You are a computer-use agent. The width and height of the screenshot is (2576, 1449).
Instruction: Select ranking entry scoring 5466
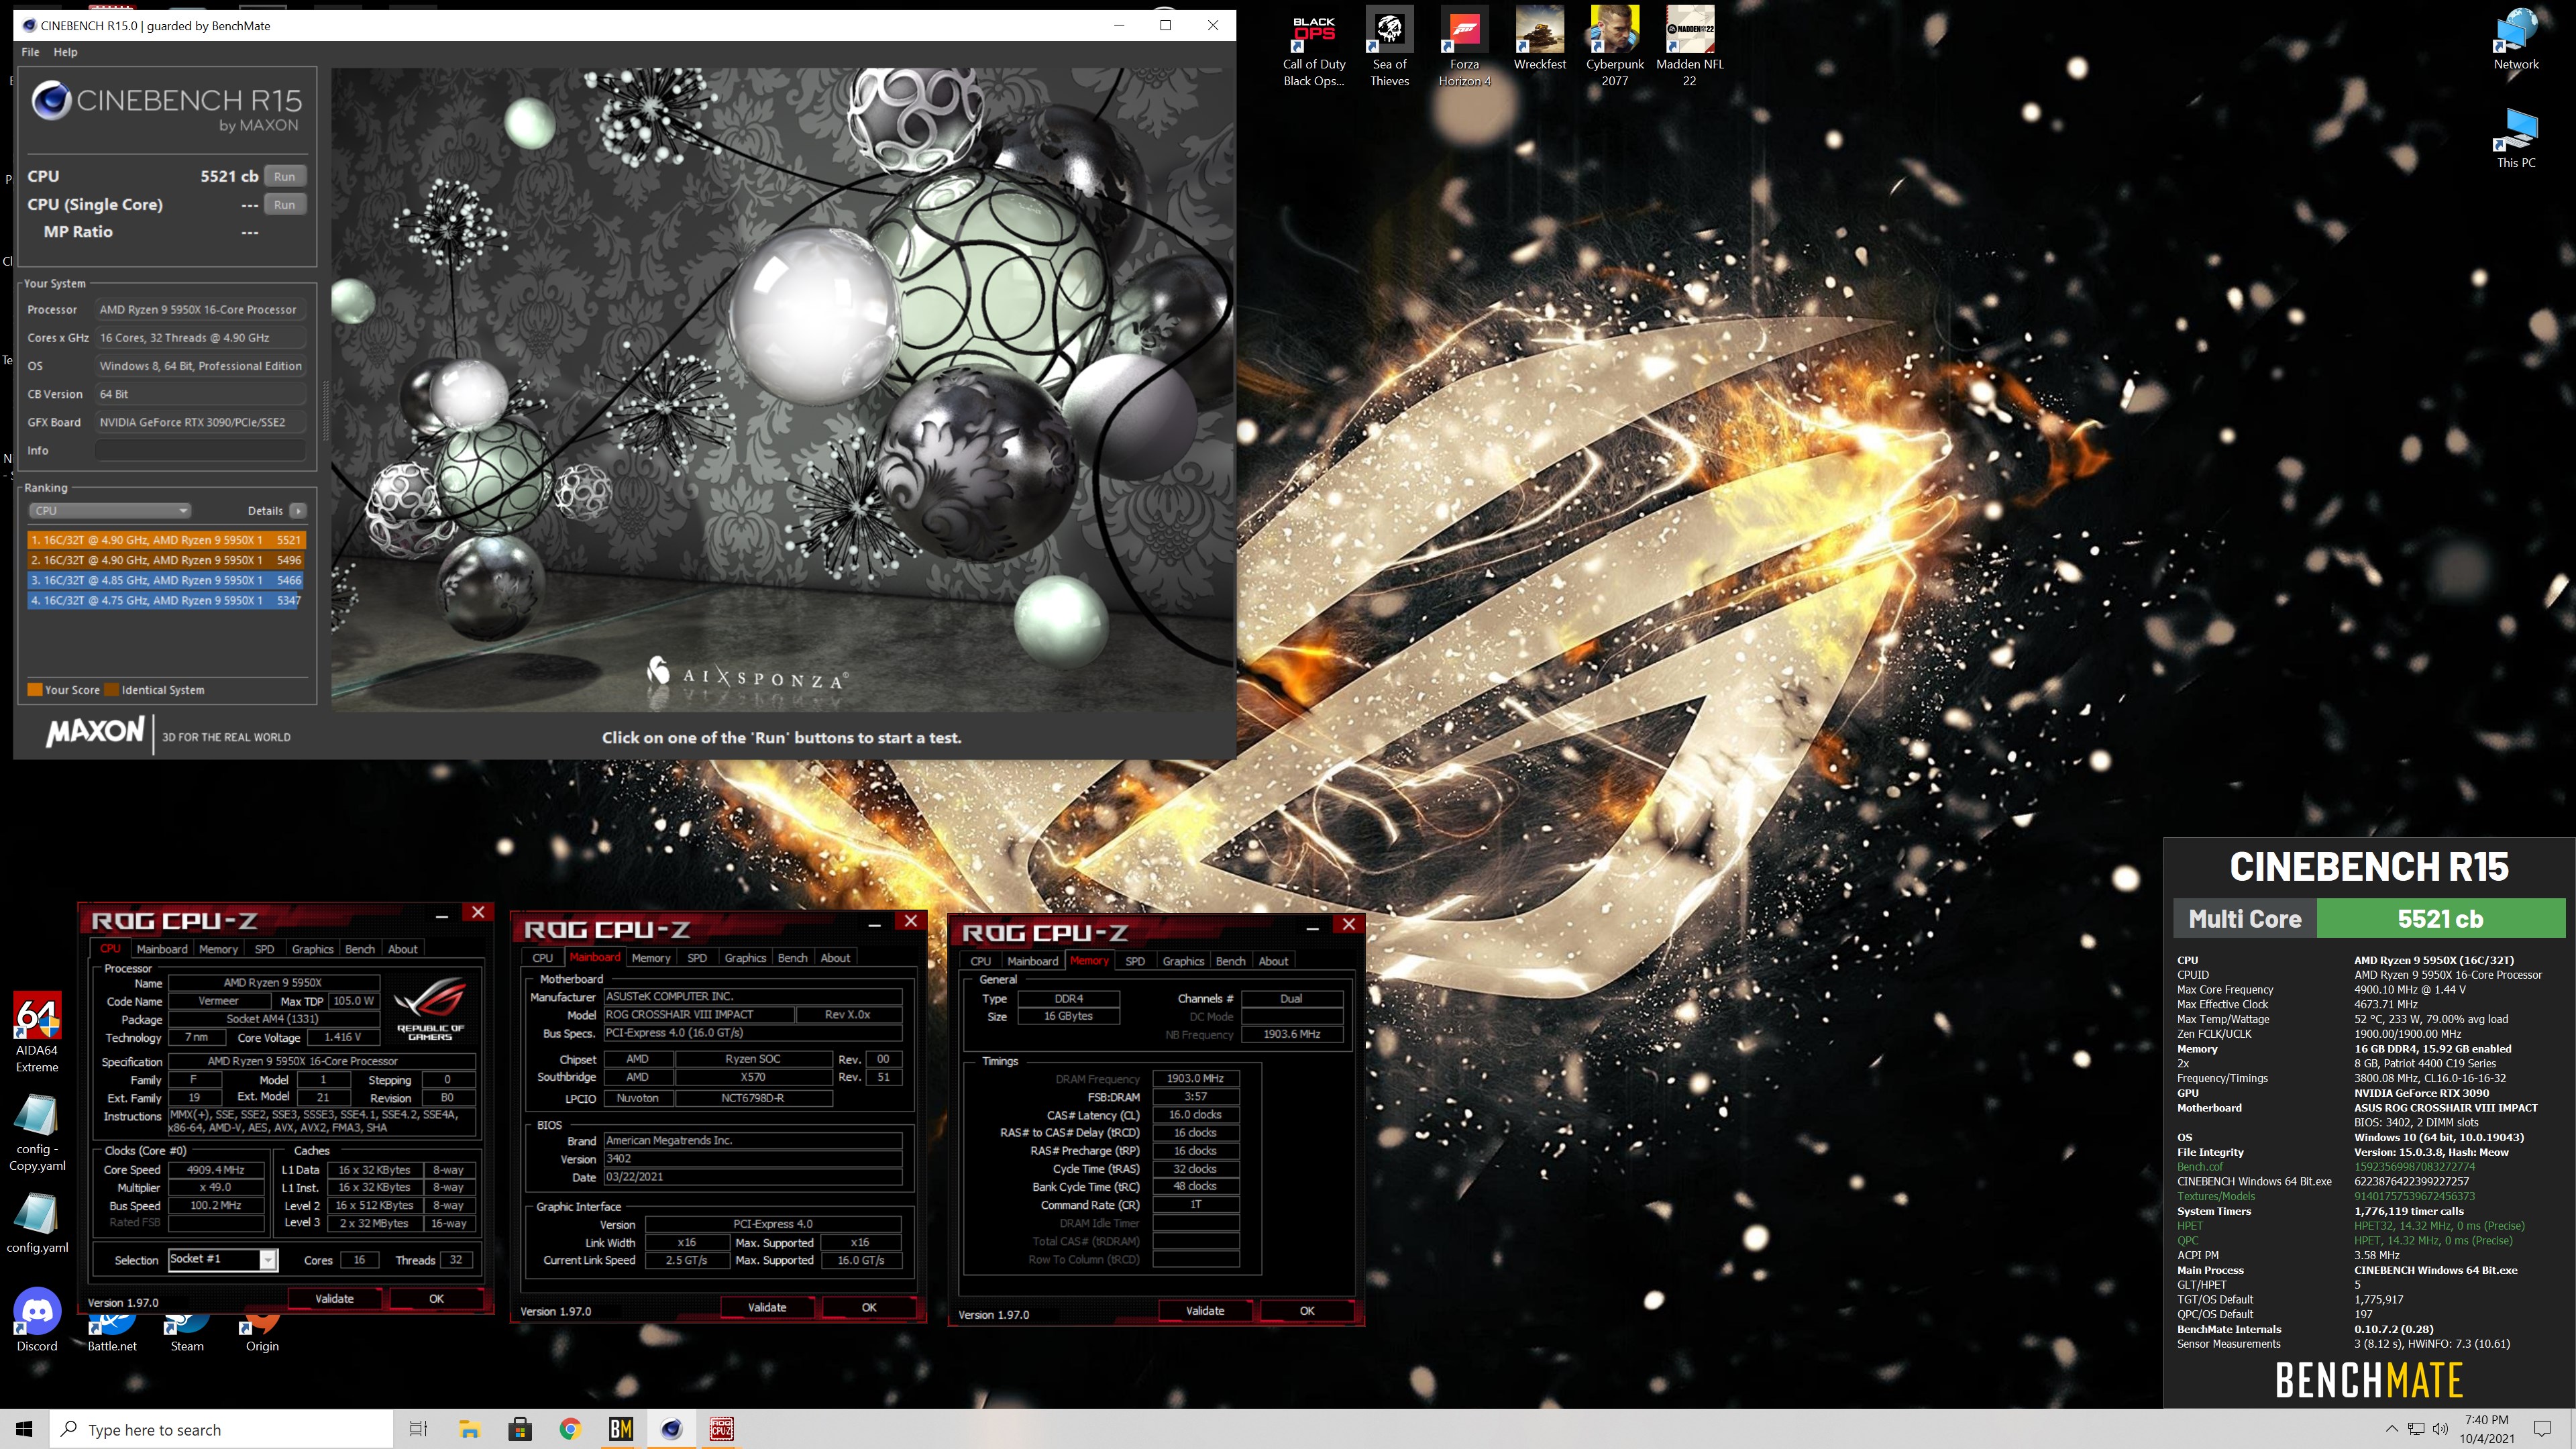pyautogui.click(x=166, y=580)
